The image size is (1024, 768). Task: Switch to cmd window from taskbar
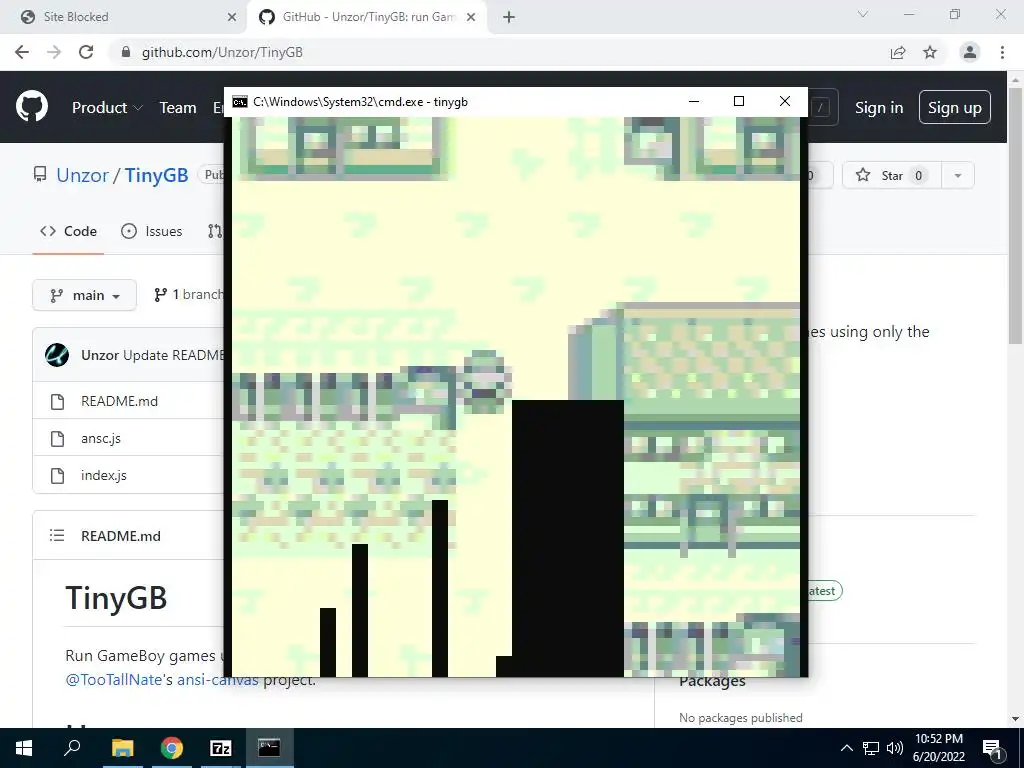[x=270, y=748]
